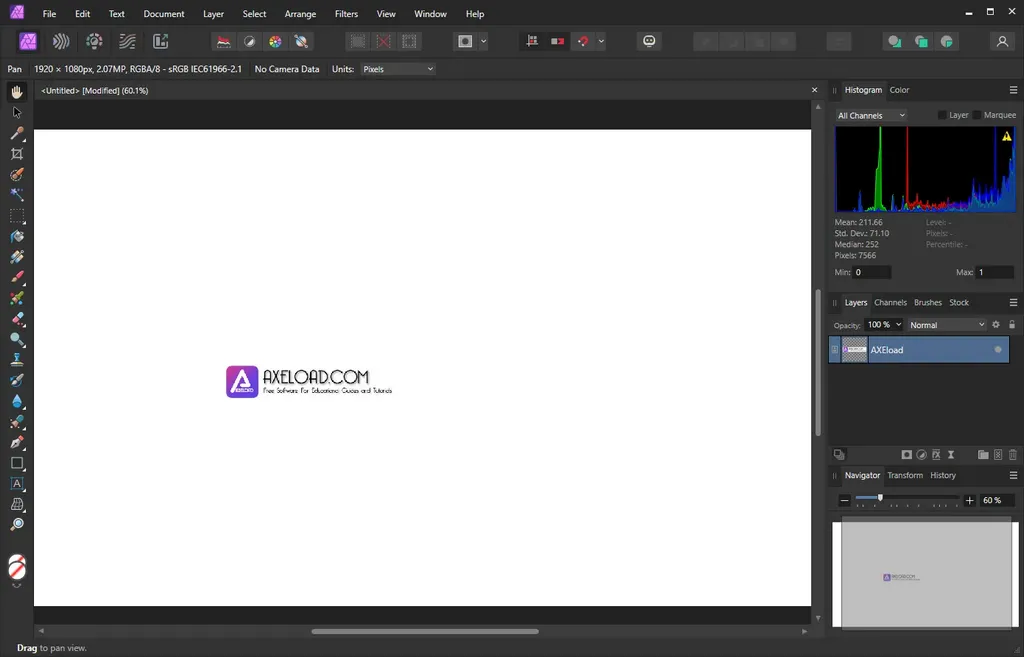This screenshot has height=657, width=1024.
Task: Click the Navigator zoom slider
Action: click(906, 498)
